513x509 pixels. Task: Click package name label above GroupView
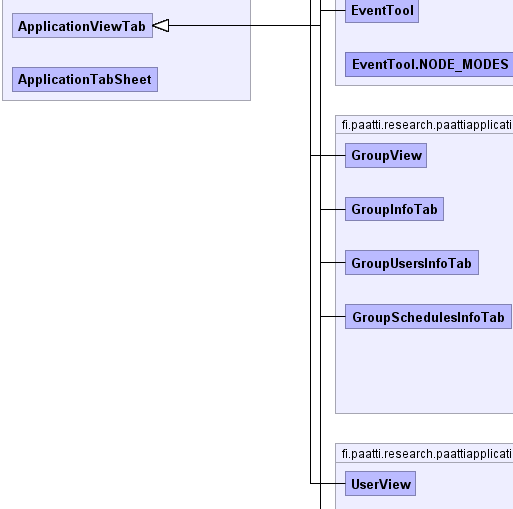pos(427,125)
